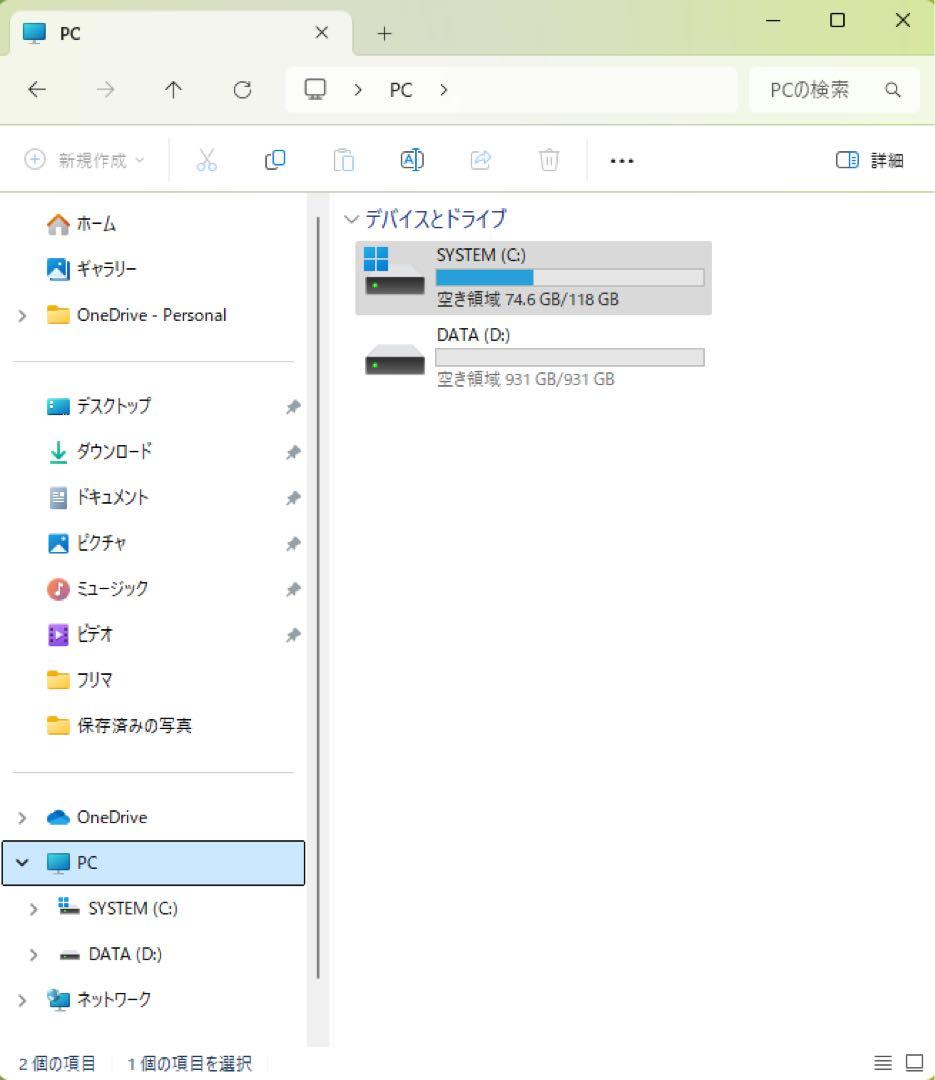Open the 詳細 details pane

[x=869, y=160]
